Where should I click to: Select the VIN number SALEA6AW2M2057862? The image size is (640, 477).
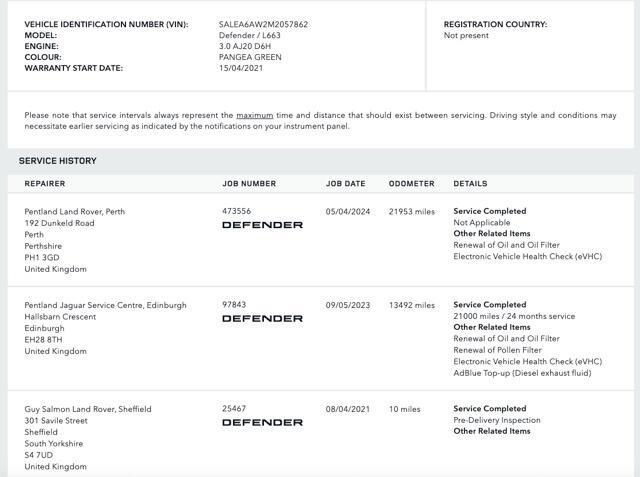pos(263,24)
